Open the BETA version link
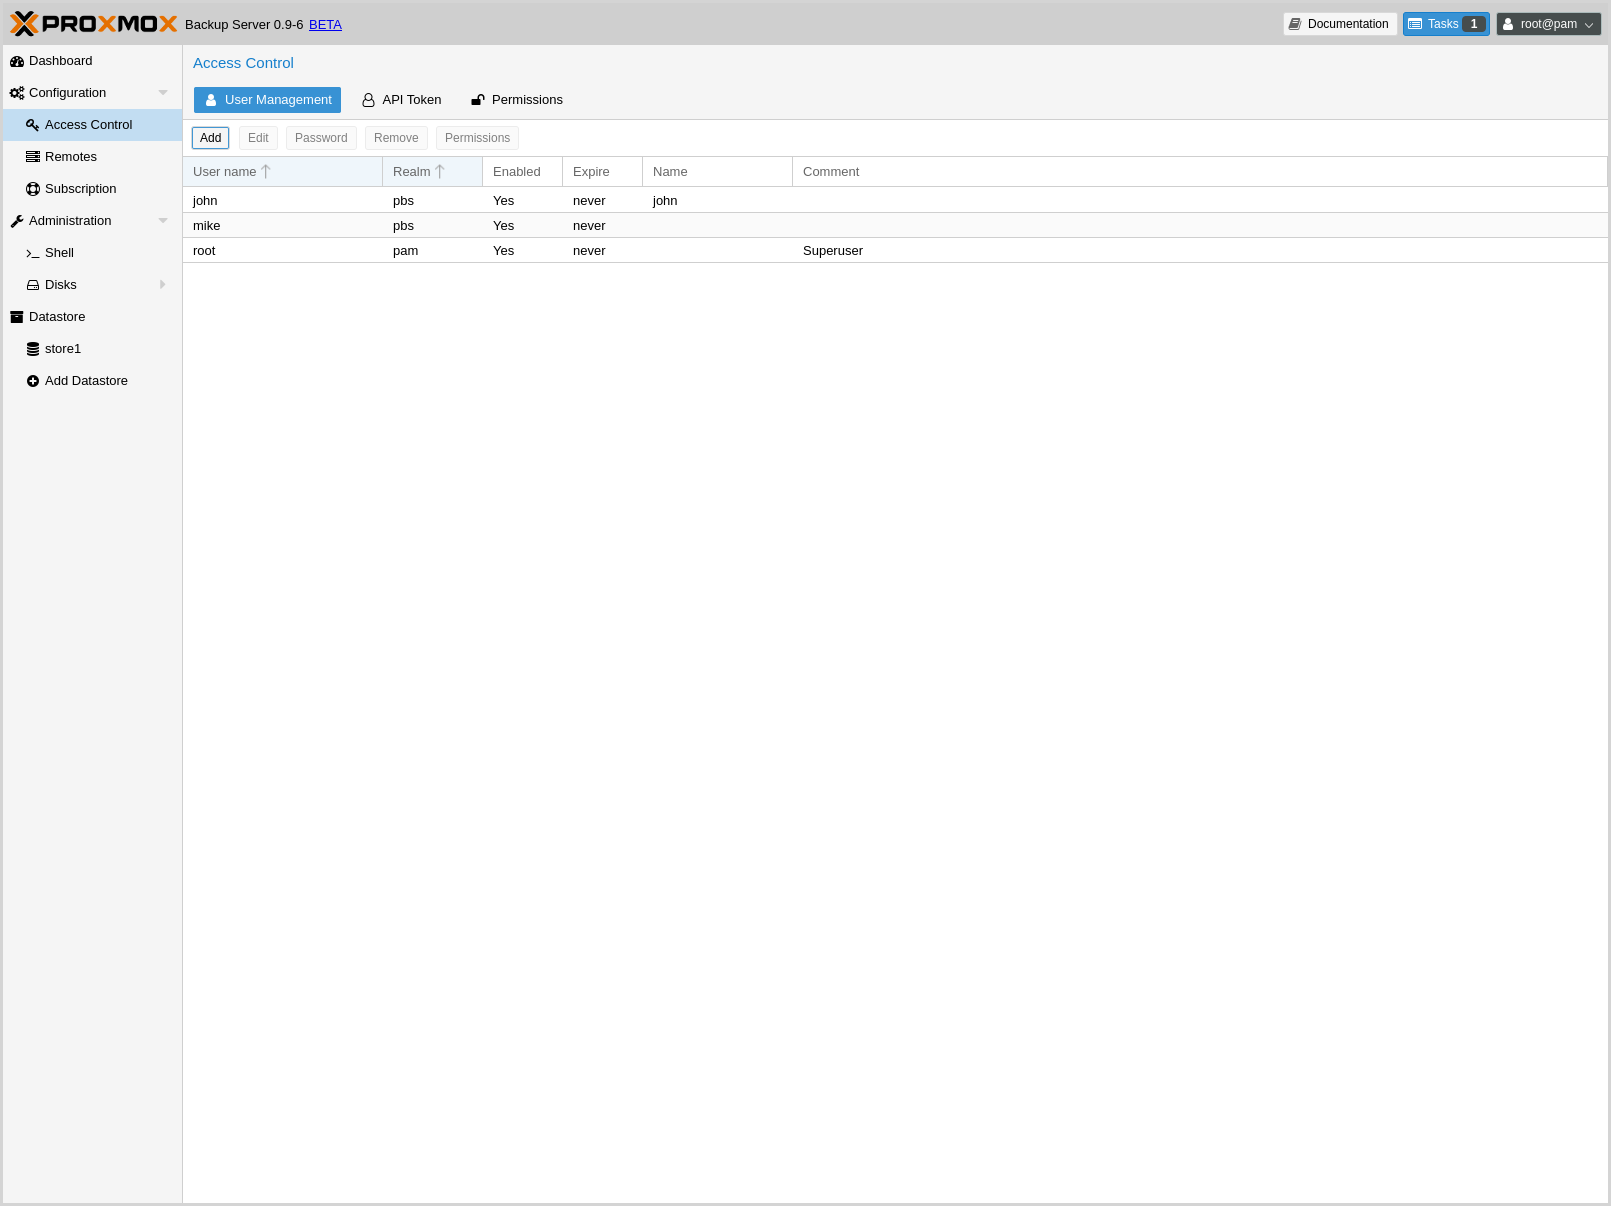This screenshot has width=1611, height=1206. pos(325,25)
